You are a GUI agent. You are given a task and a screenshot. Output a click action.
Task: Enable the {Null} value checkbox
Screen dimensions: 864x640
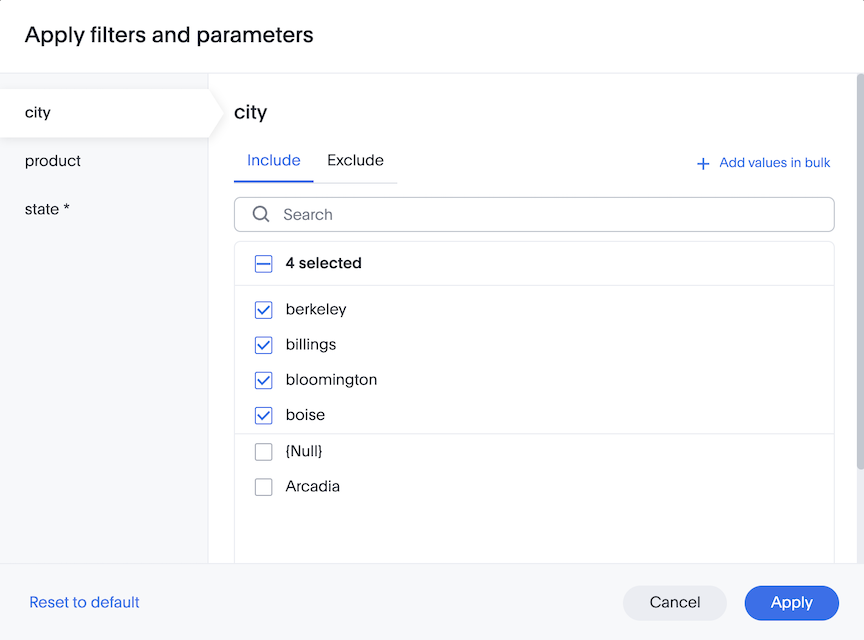263,451
